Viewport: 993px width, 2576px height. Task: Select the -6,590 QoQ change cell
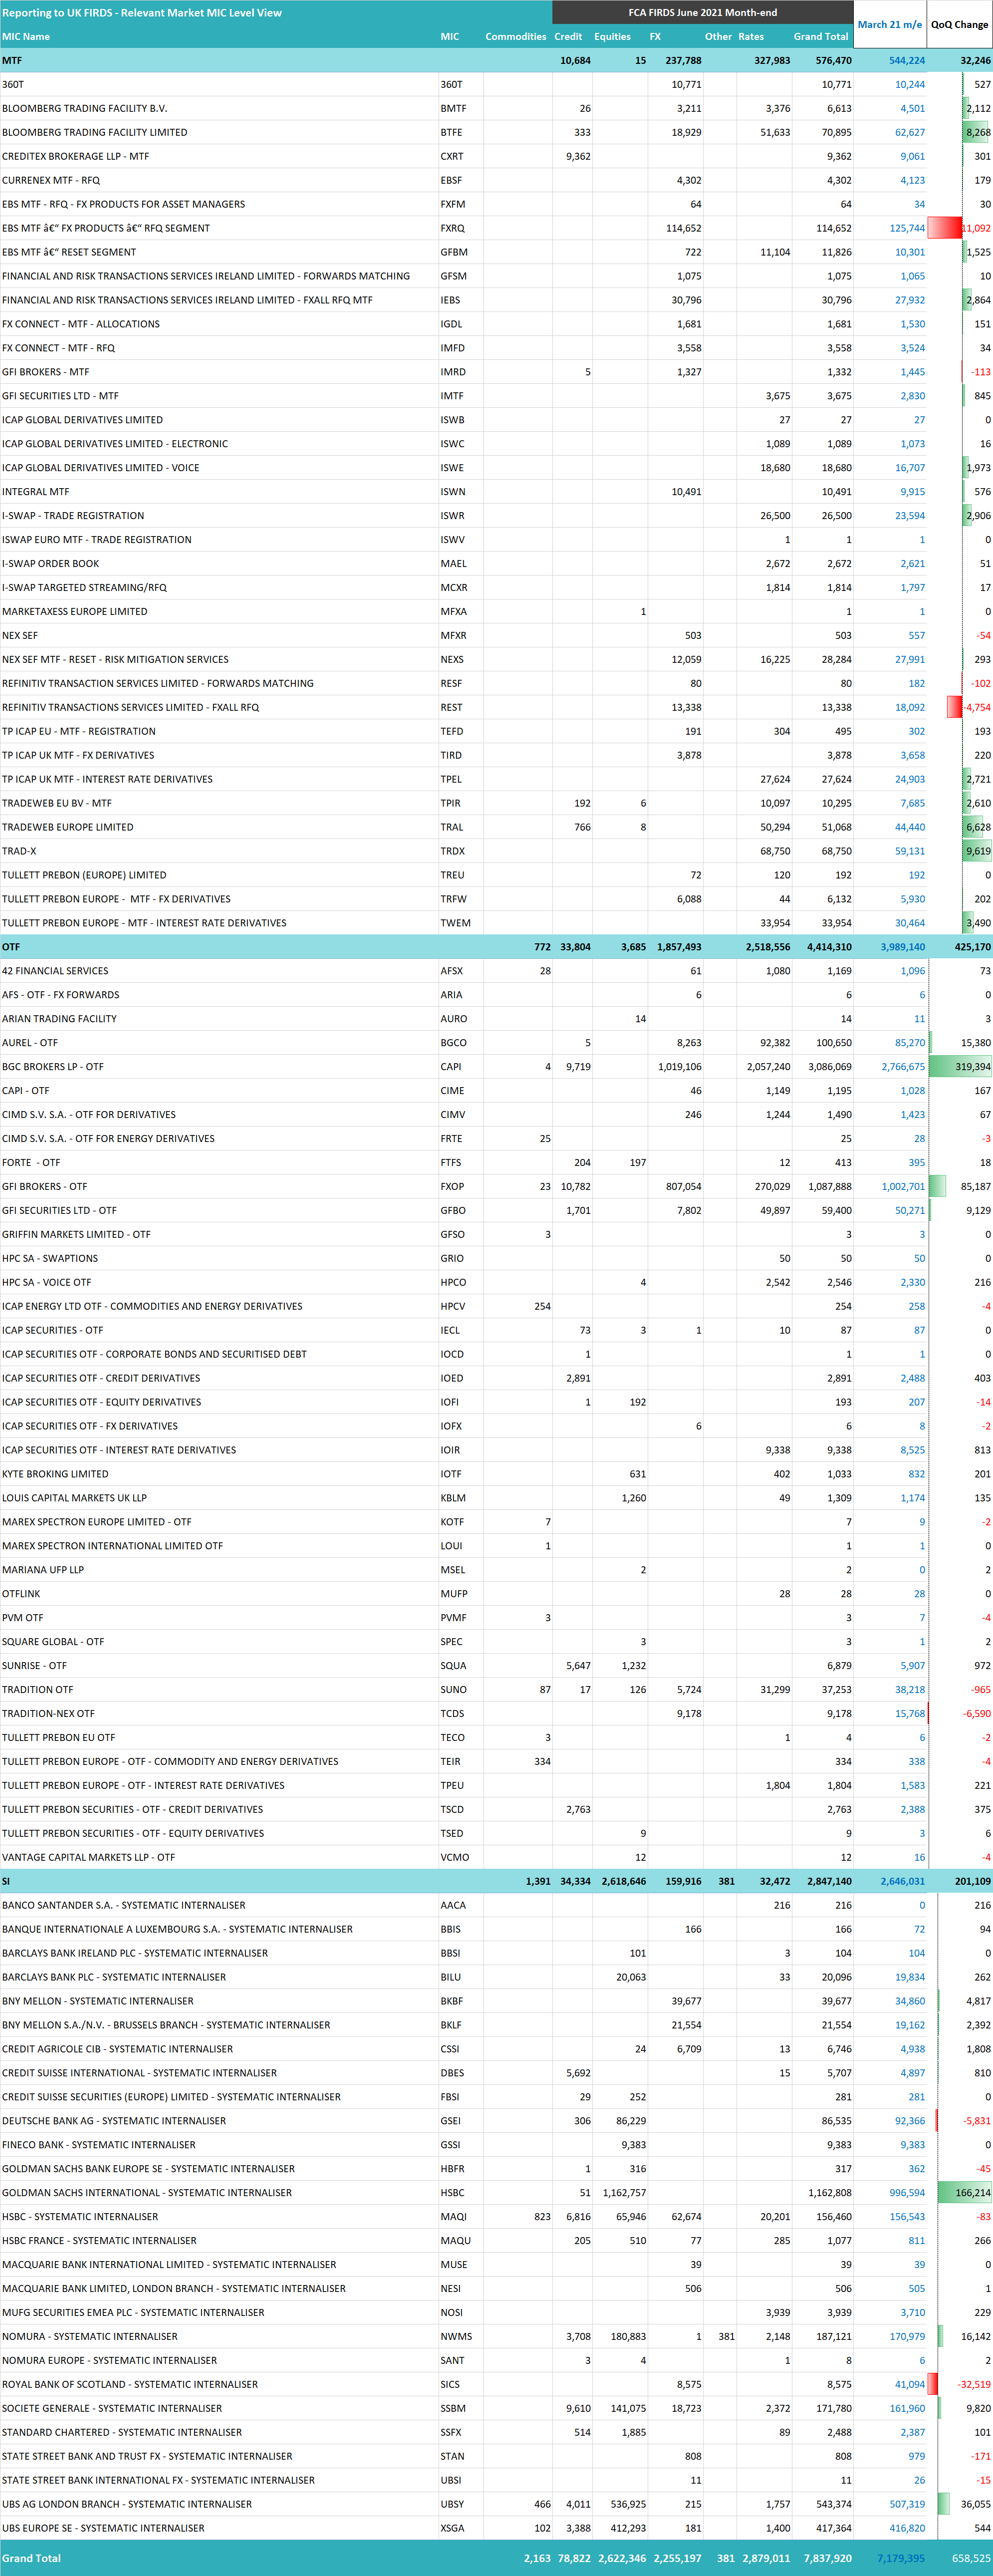click(x=960, y=1714)
